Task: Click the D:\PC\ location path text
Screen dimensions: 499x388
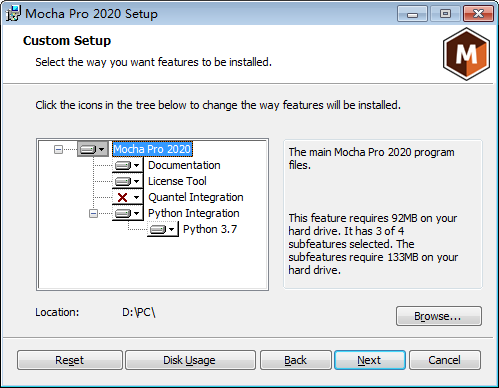Action: [x=139, y=312]
